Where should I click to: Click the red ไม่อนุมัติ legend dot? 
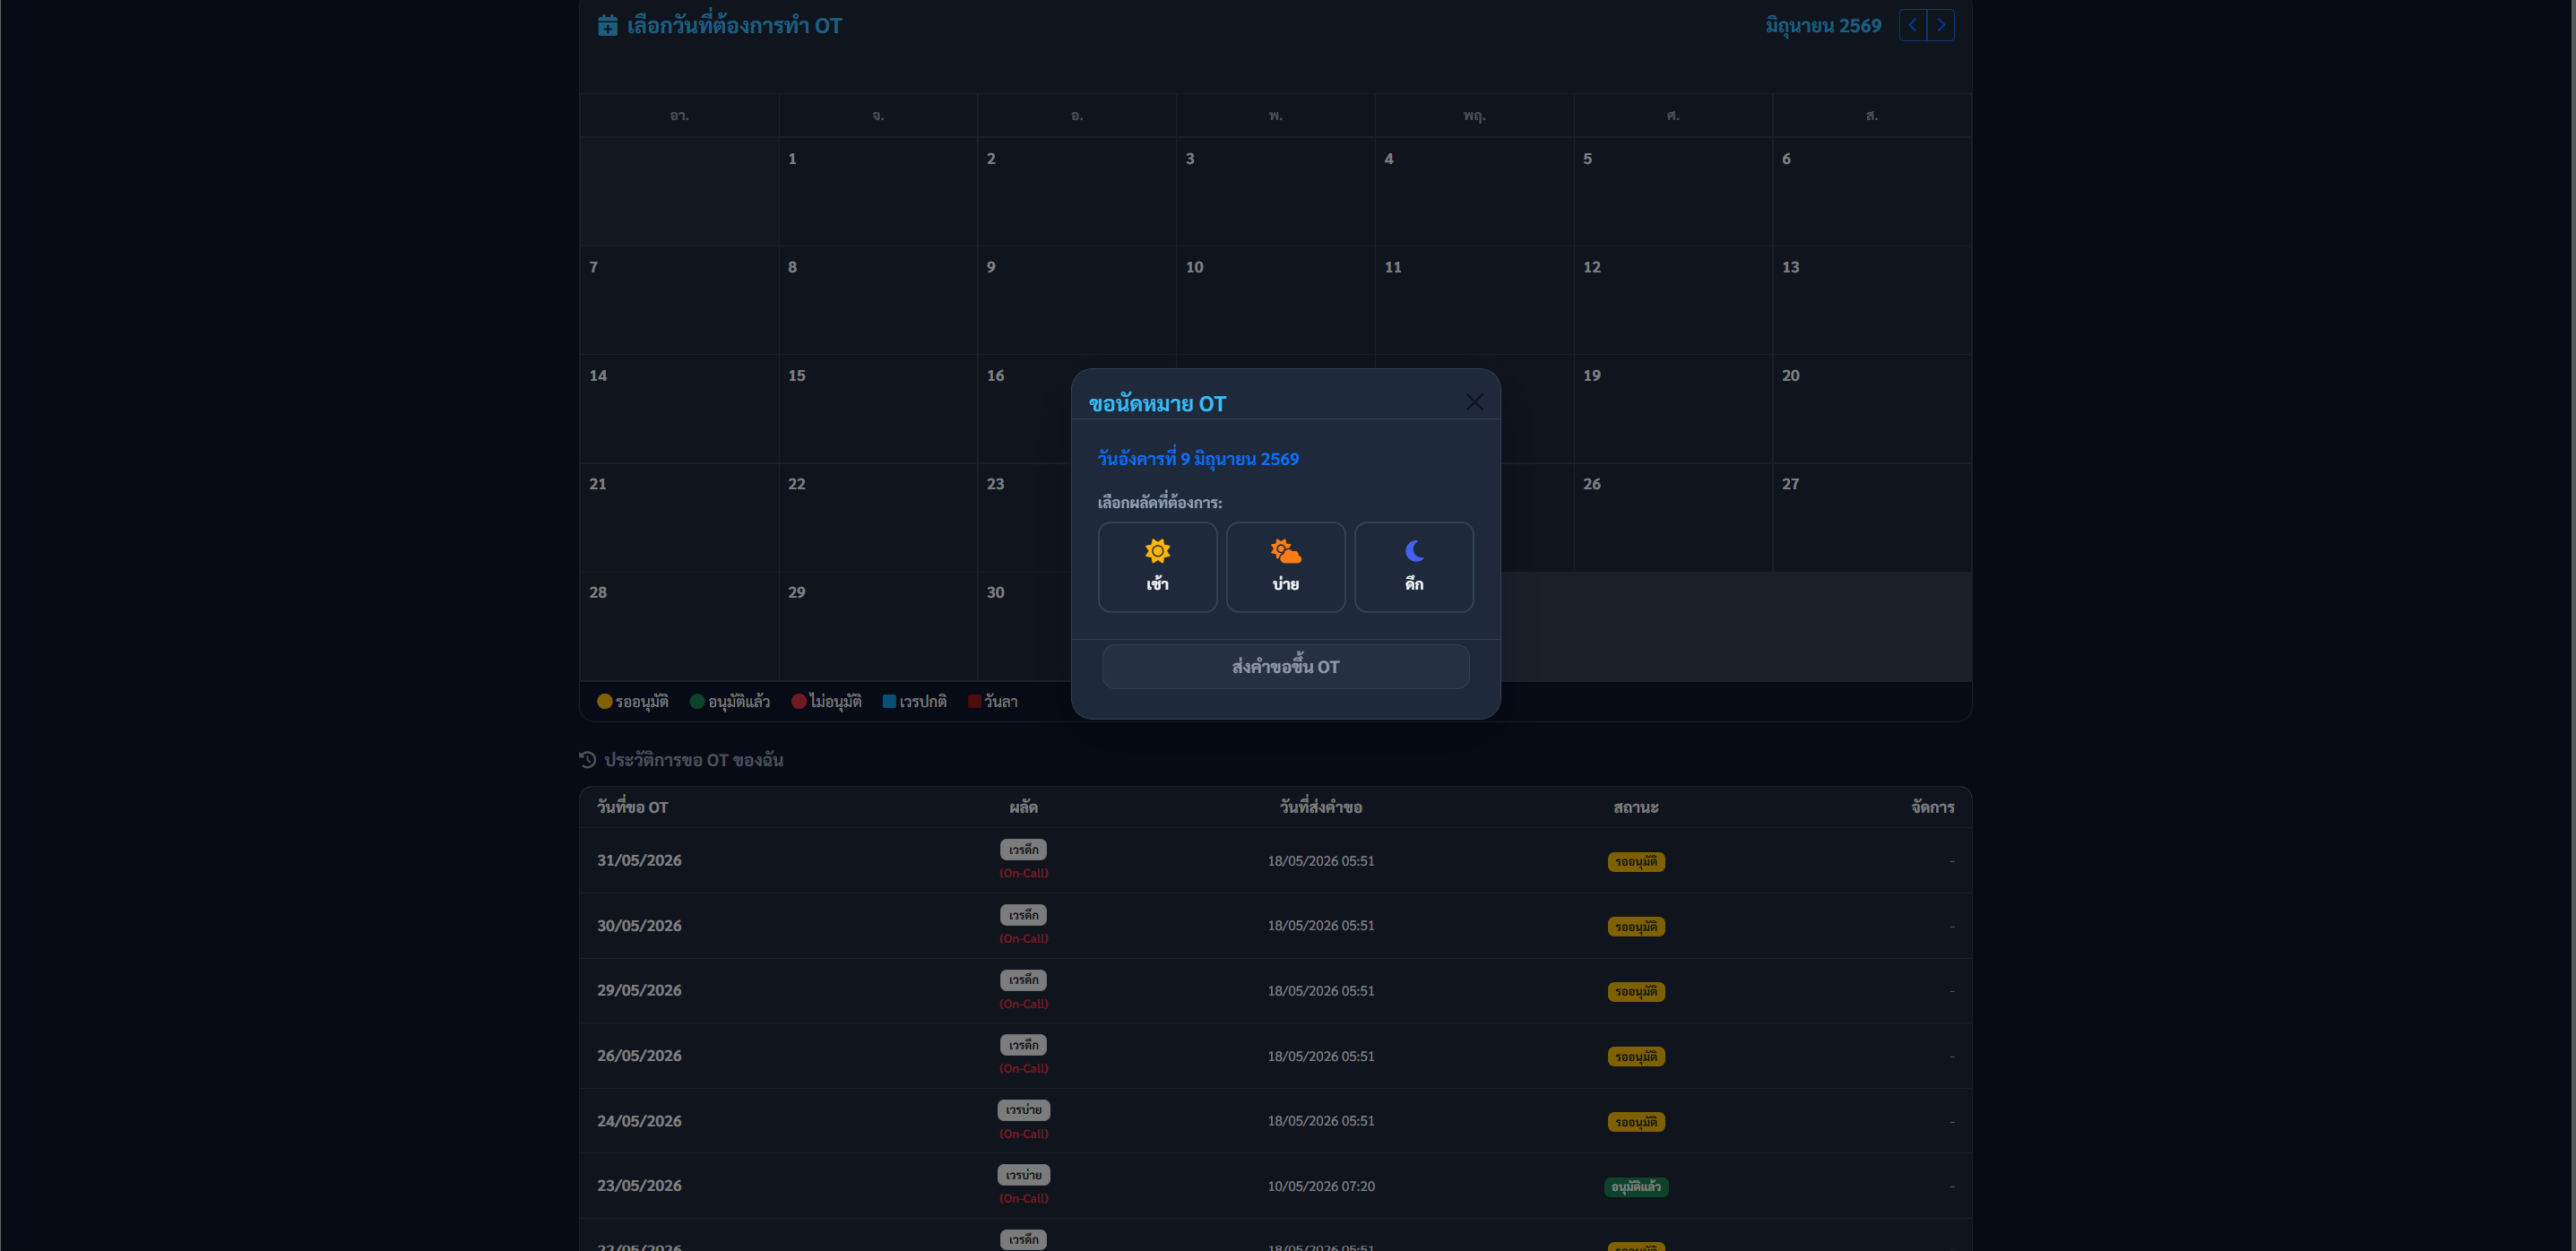click(x=798, y=702)
